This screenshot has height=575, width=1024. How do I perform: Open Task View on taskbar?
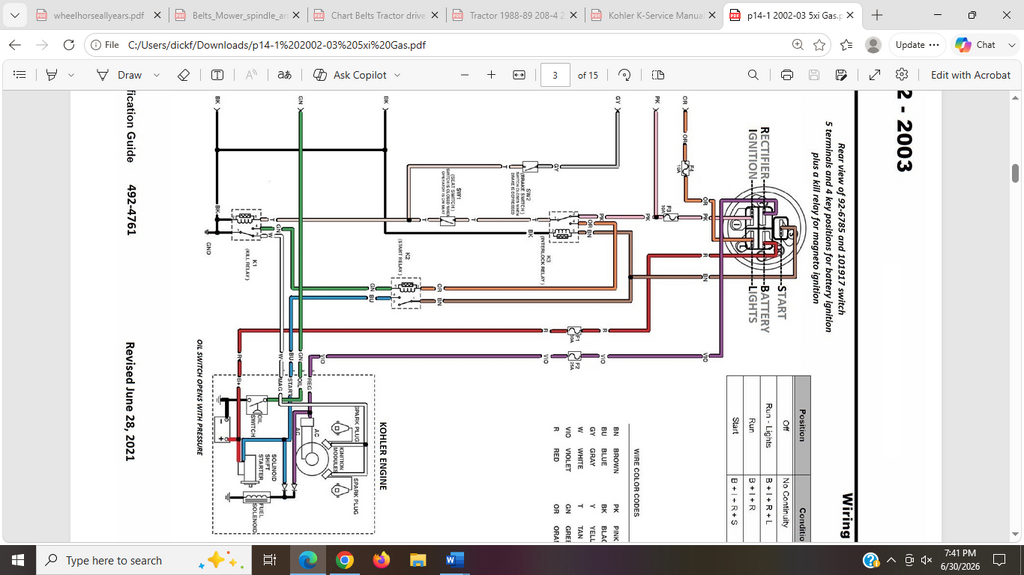pyautogui.click(x=269, y=560)
